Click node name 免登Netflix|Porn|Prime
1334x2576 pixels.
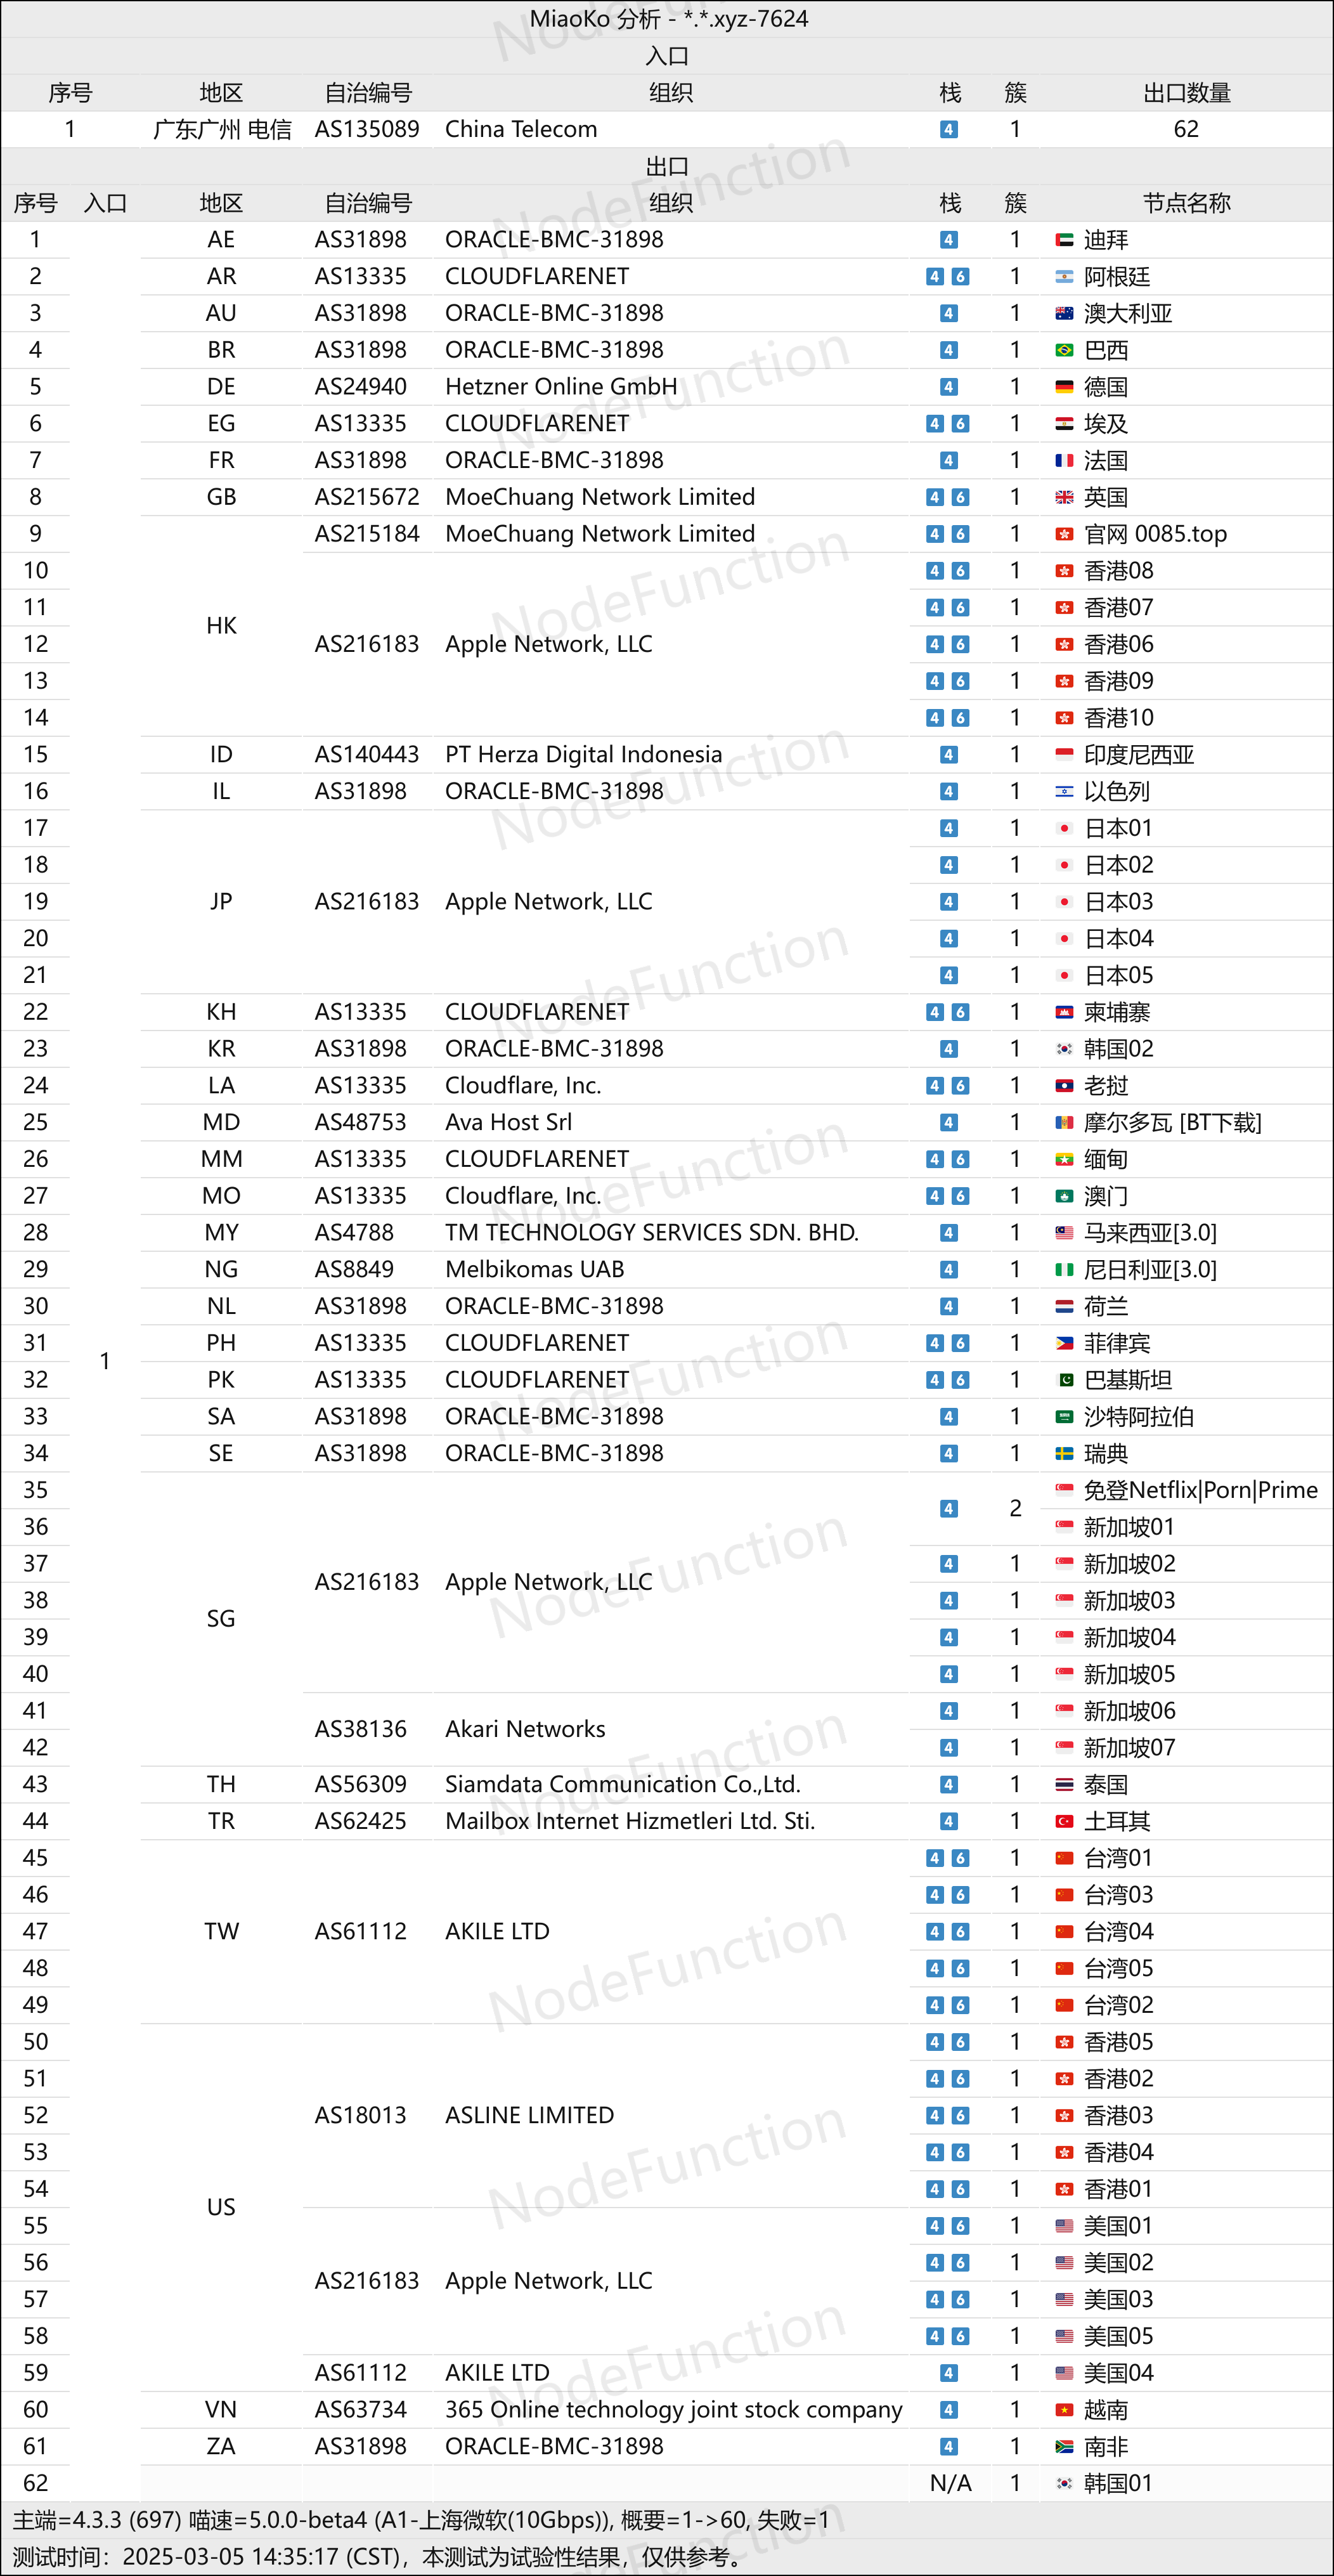pyautogui.click(x=1200, y=1490)
